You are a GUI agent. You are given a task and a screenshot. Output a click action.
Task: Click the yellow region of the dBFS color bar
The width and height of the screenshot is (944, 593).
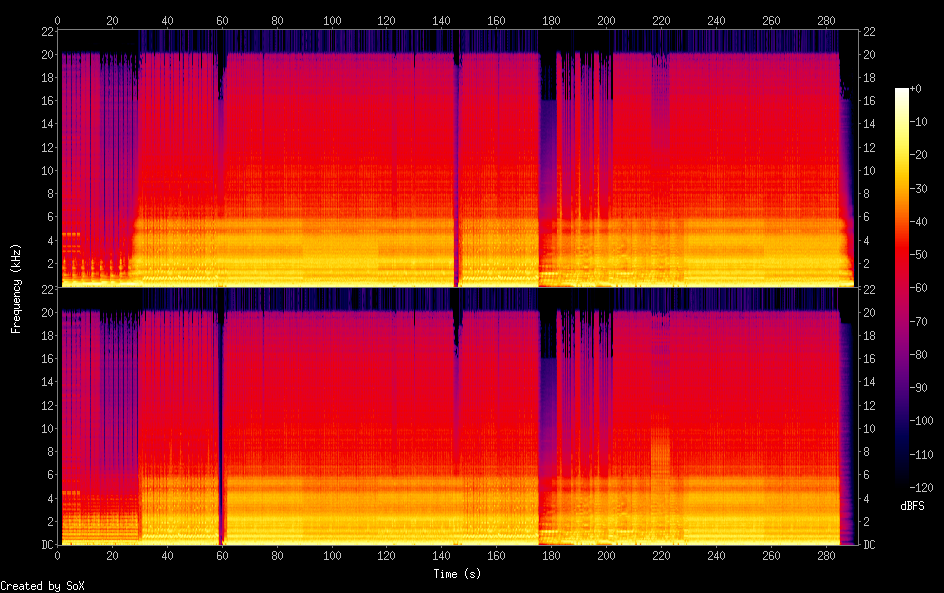pyautogui.click(x=902, y=160)
